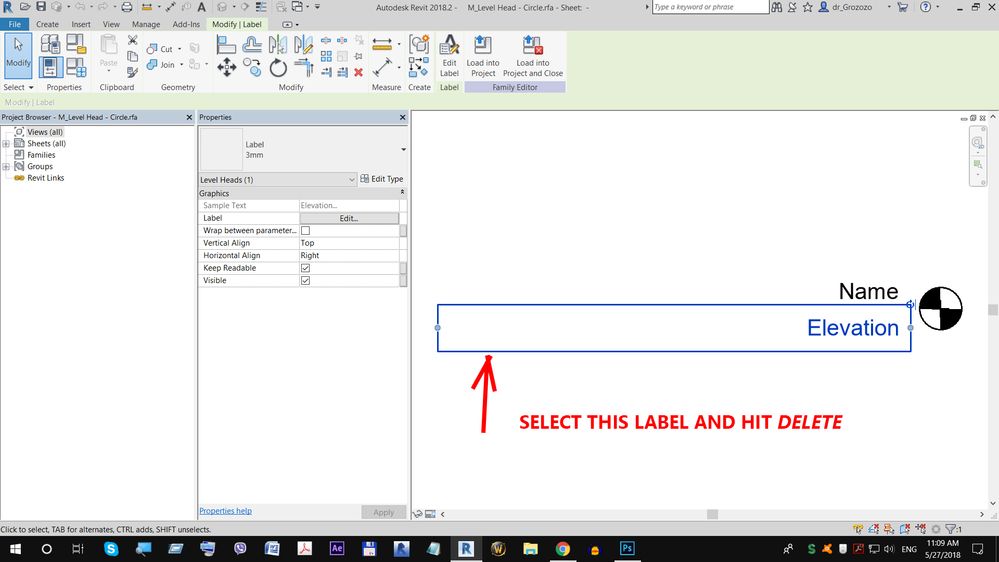Open Chrome from the Windows taskbar

tap(562, 549)
